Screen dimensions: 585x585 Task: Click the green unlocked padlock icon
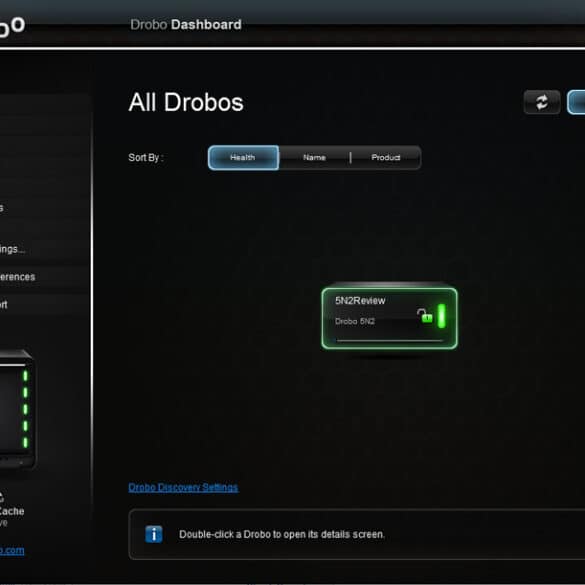425,316
